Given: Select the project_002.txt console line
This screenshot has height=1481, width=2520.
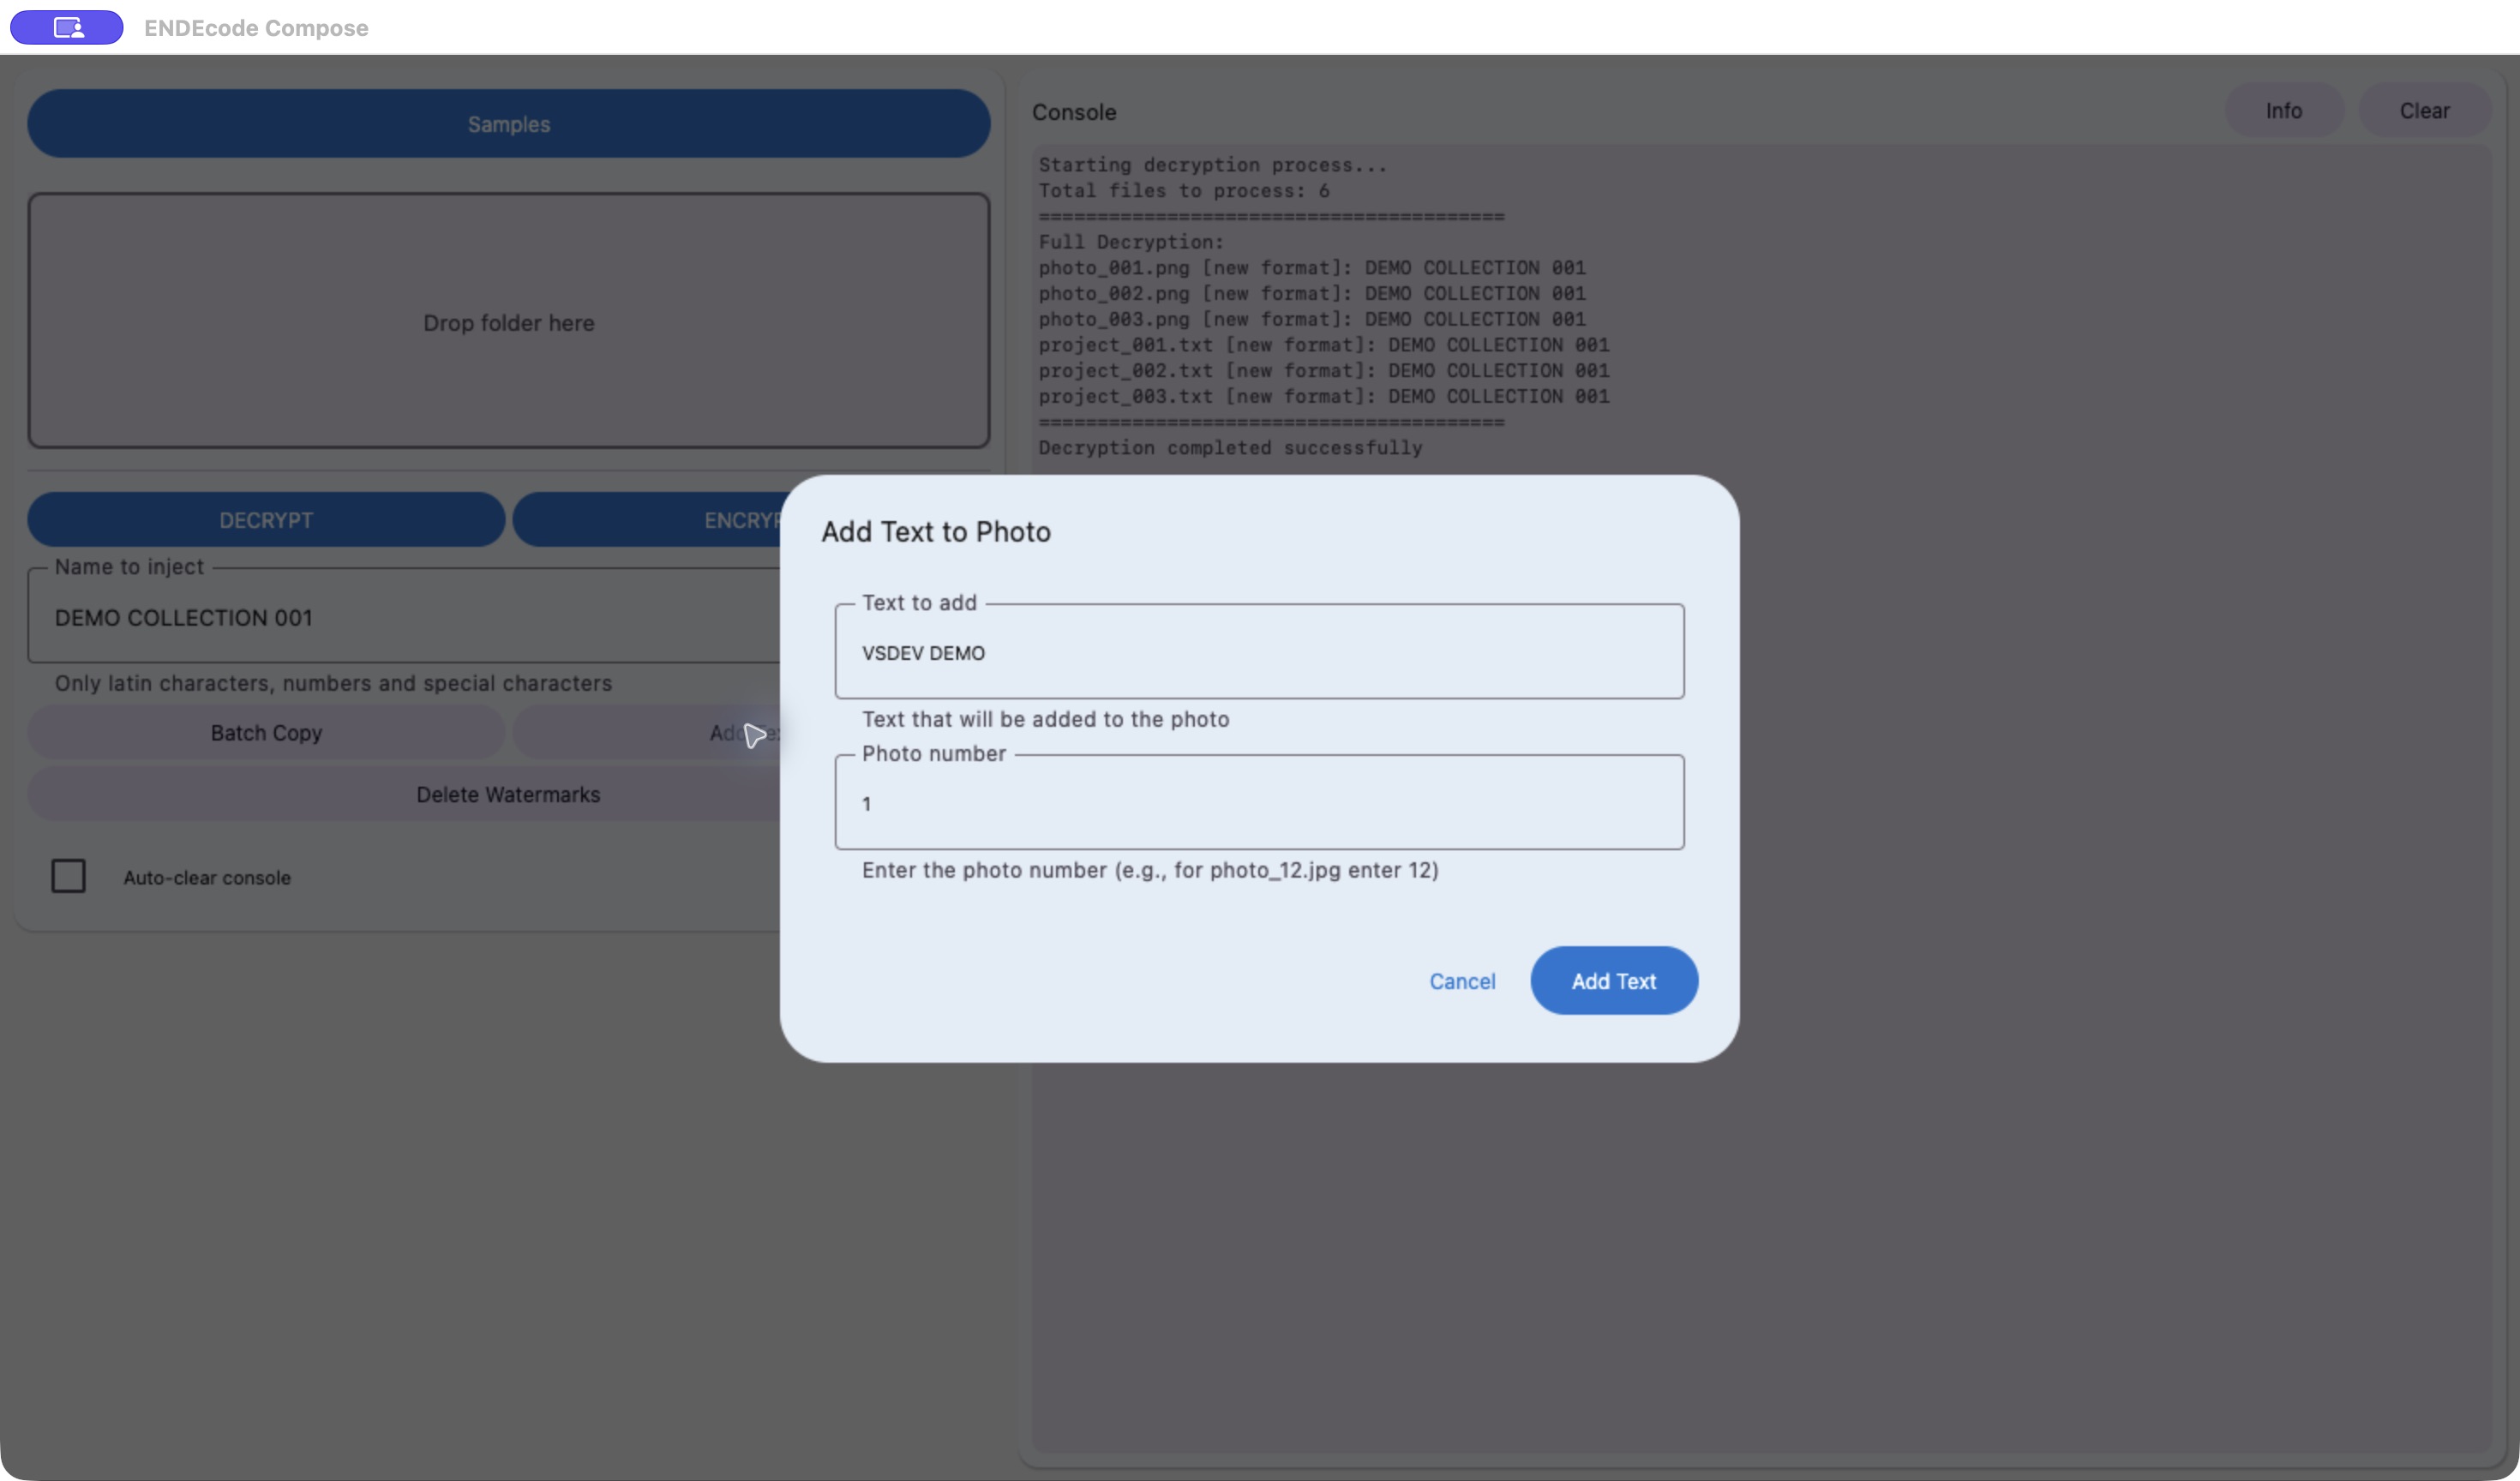Looking at the screenshot, I should pos(1324,371).
